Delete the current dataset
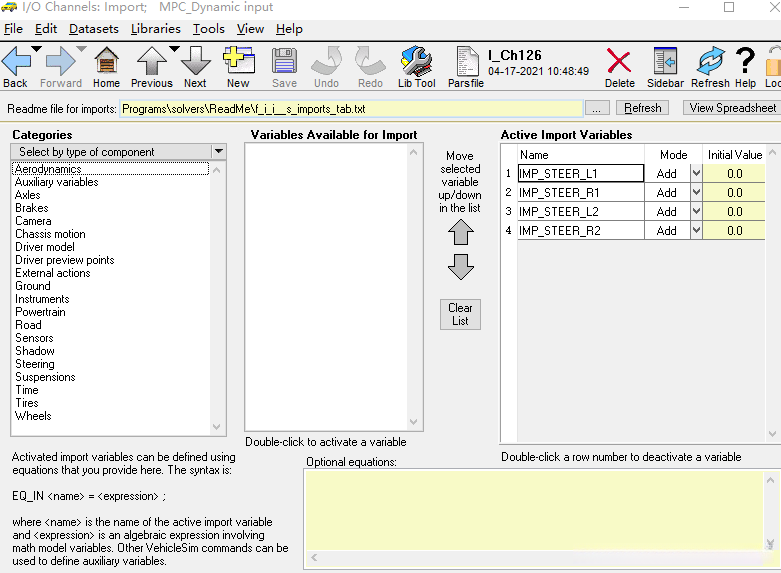Screen dimensions: 781x573 click(619, 64)
